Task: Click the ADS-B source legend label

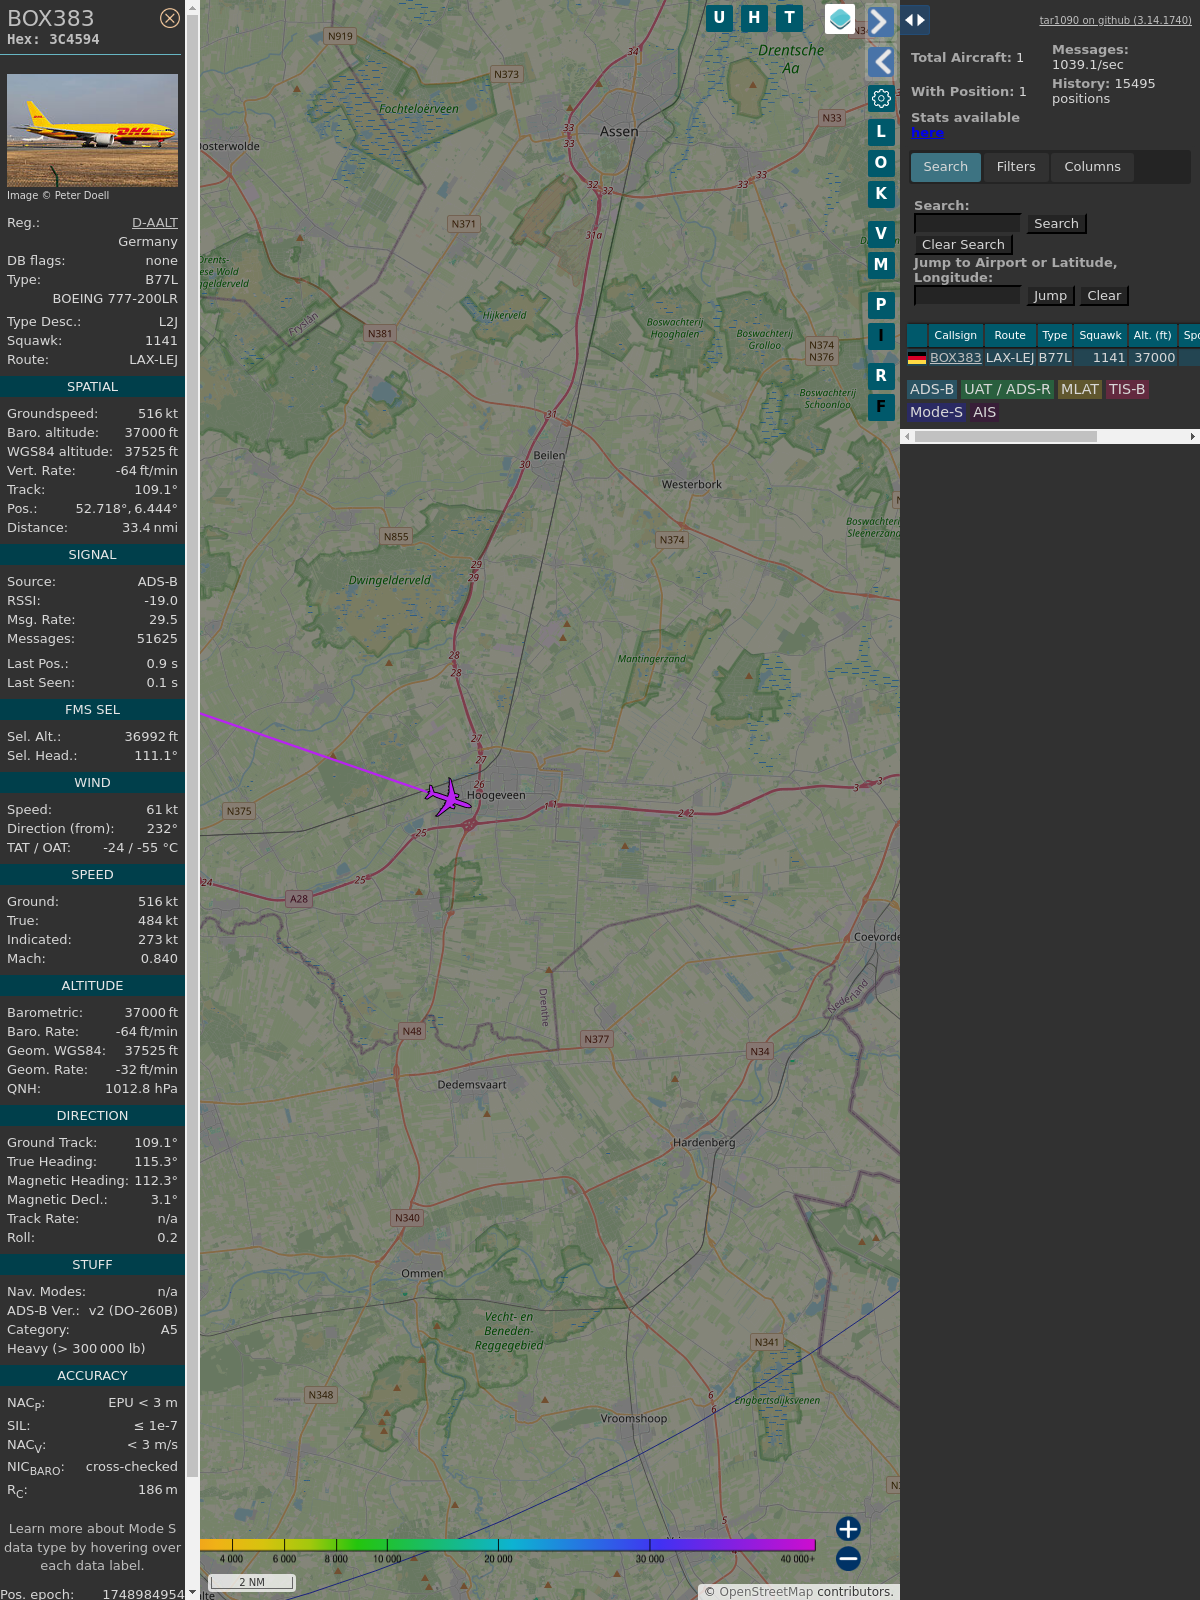Action: [932, 390]
